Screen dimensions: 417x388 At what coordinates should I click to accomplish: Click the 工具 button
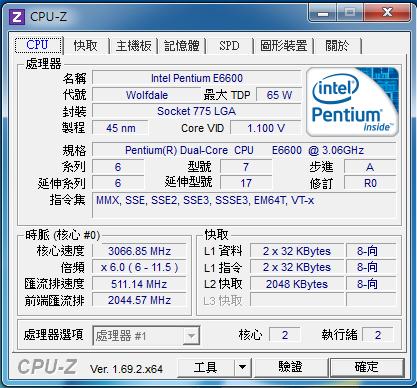(205, 368)
